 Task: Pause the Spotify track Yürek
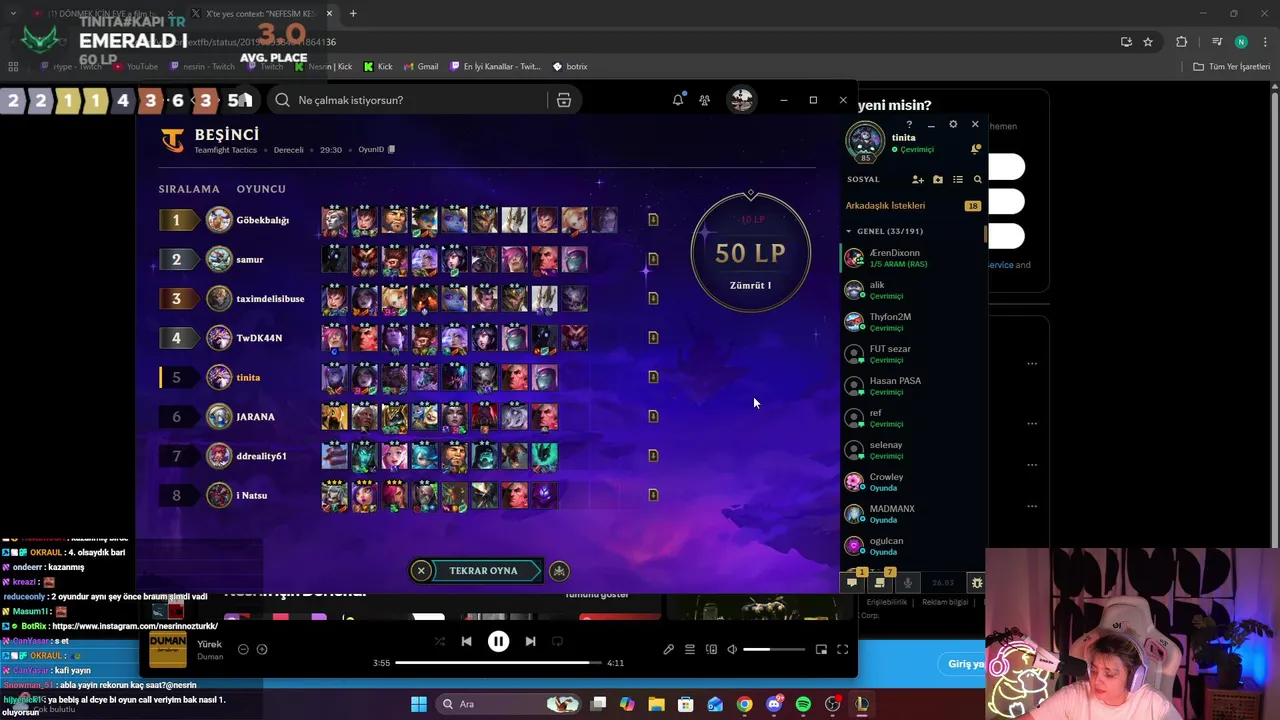pos(498,642)
